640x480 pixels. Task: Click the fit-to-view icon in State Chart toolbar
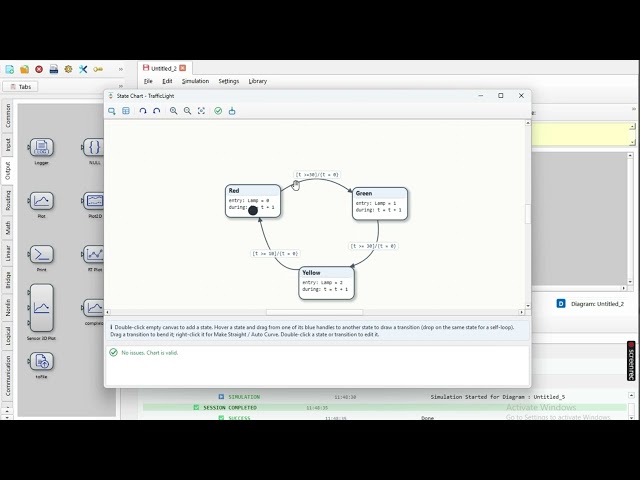(x=201, y=111)
